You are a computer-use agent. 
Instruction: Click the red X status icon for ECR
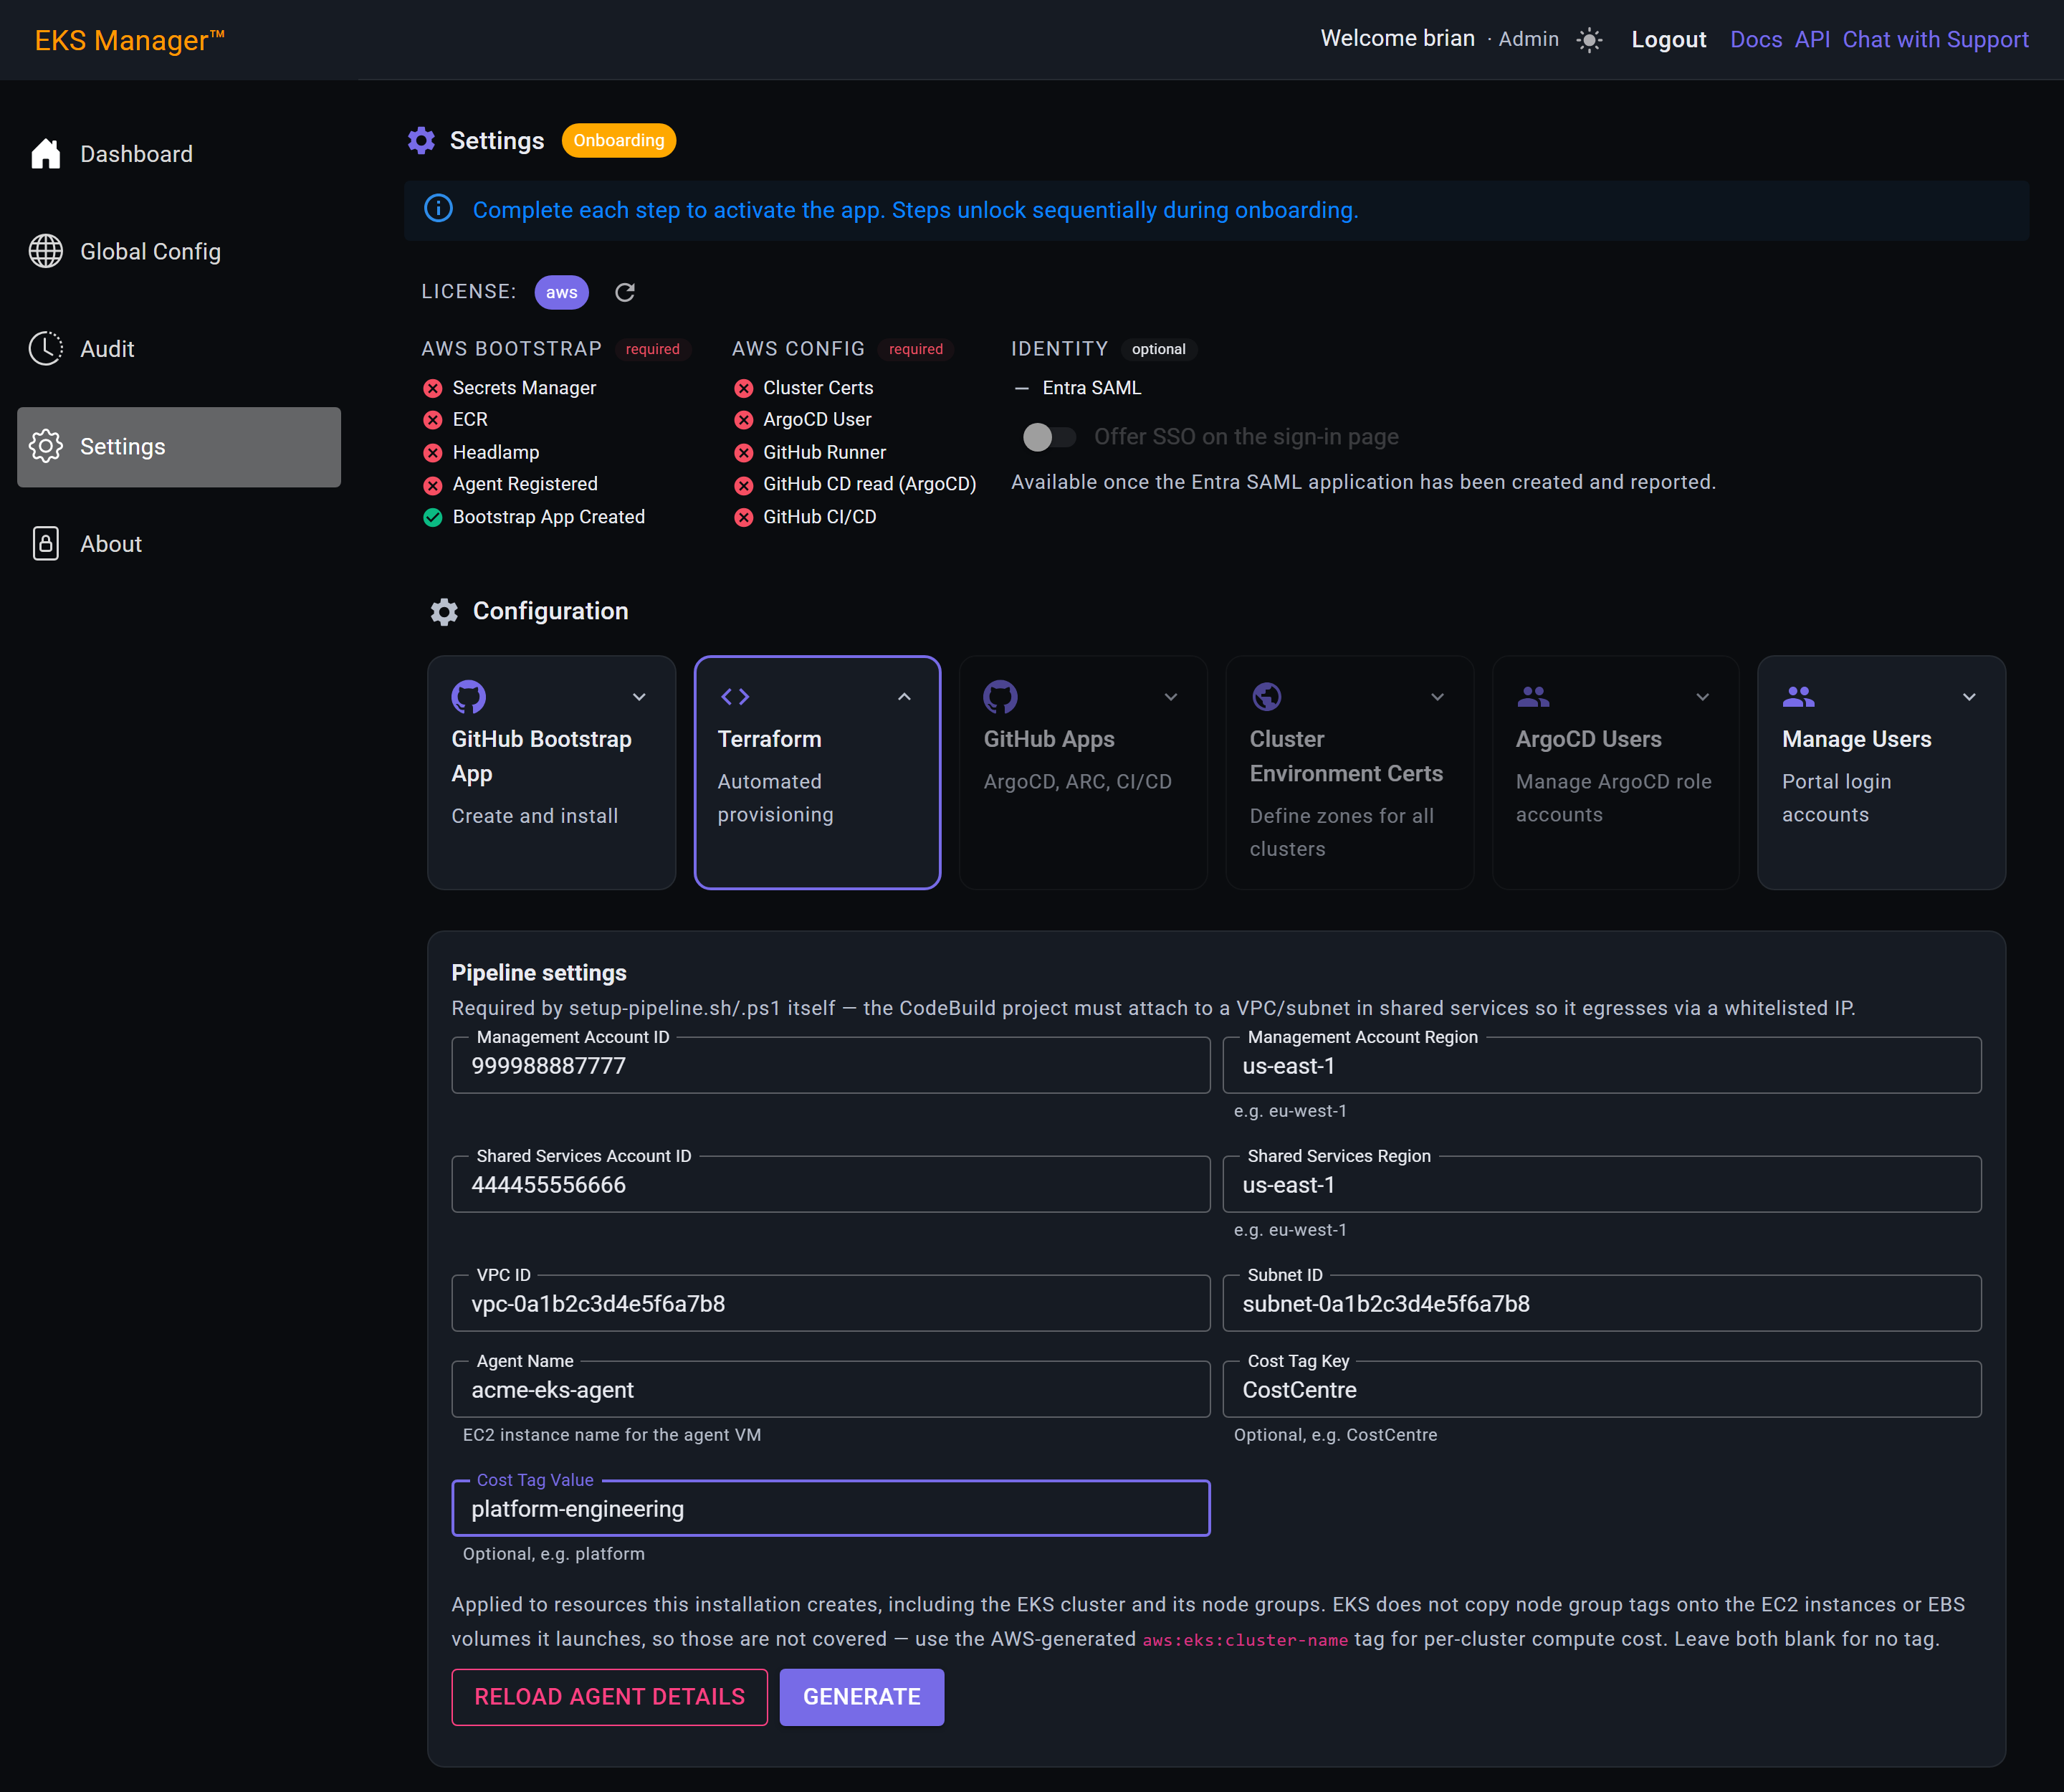point(433,420)
